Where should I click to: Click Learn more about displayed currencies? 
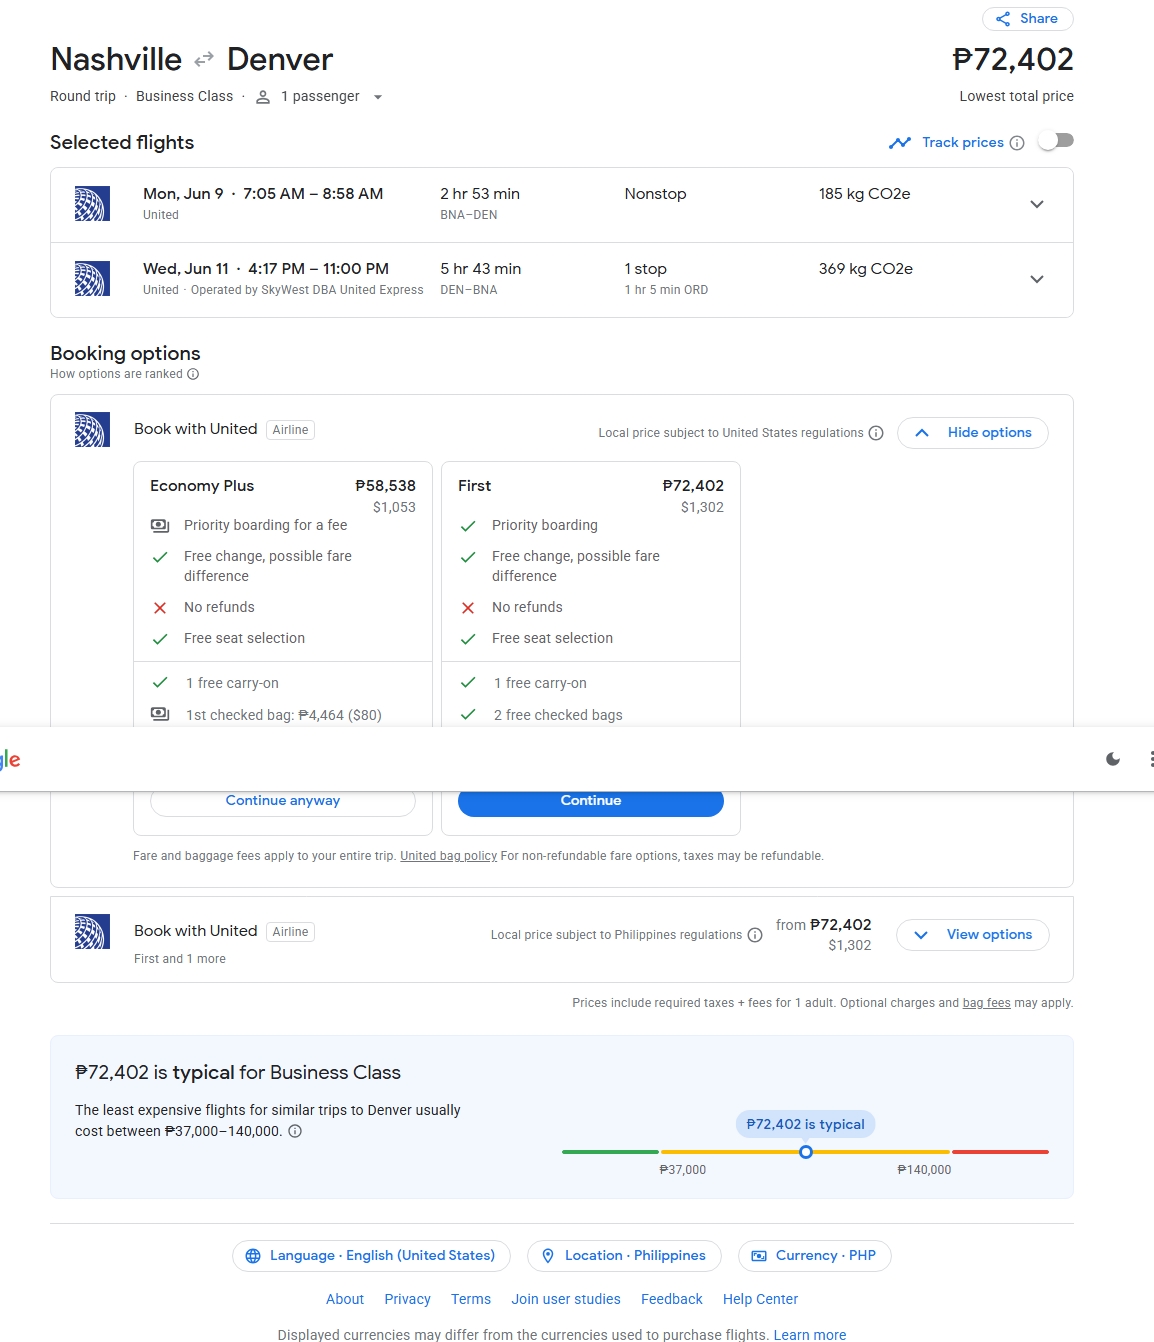pos(810,1335)
